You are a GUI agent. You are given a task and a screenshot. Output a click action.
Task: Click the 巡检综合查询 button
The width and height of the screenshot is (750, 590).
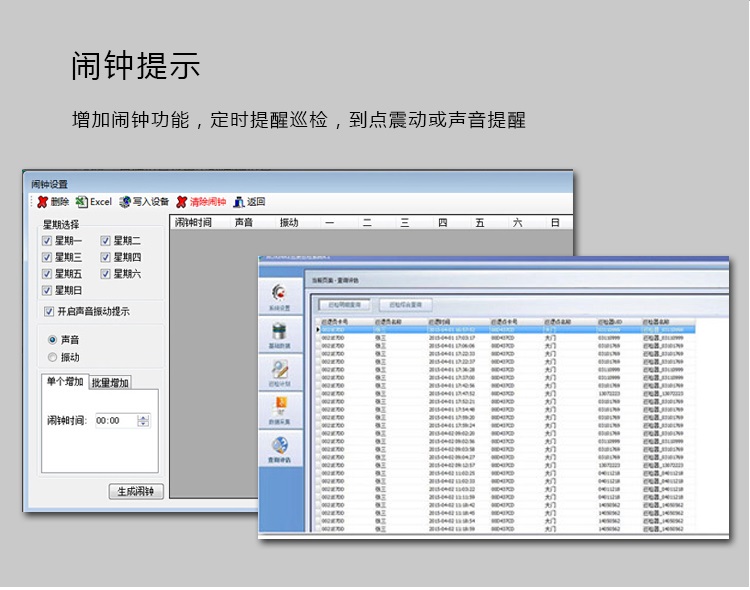click(x=405, y=304)
